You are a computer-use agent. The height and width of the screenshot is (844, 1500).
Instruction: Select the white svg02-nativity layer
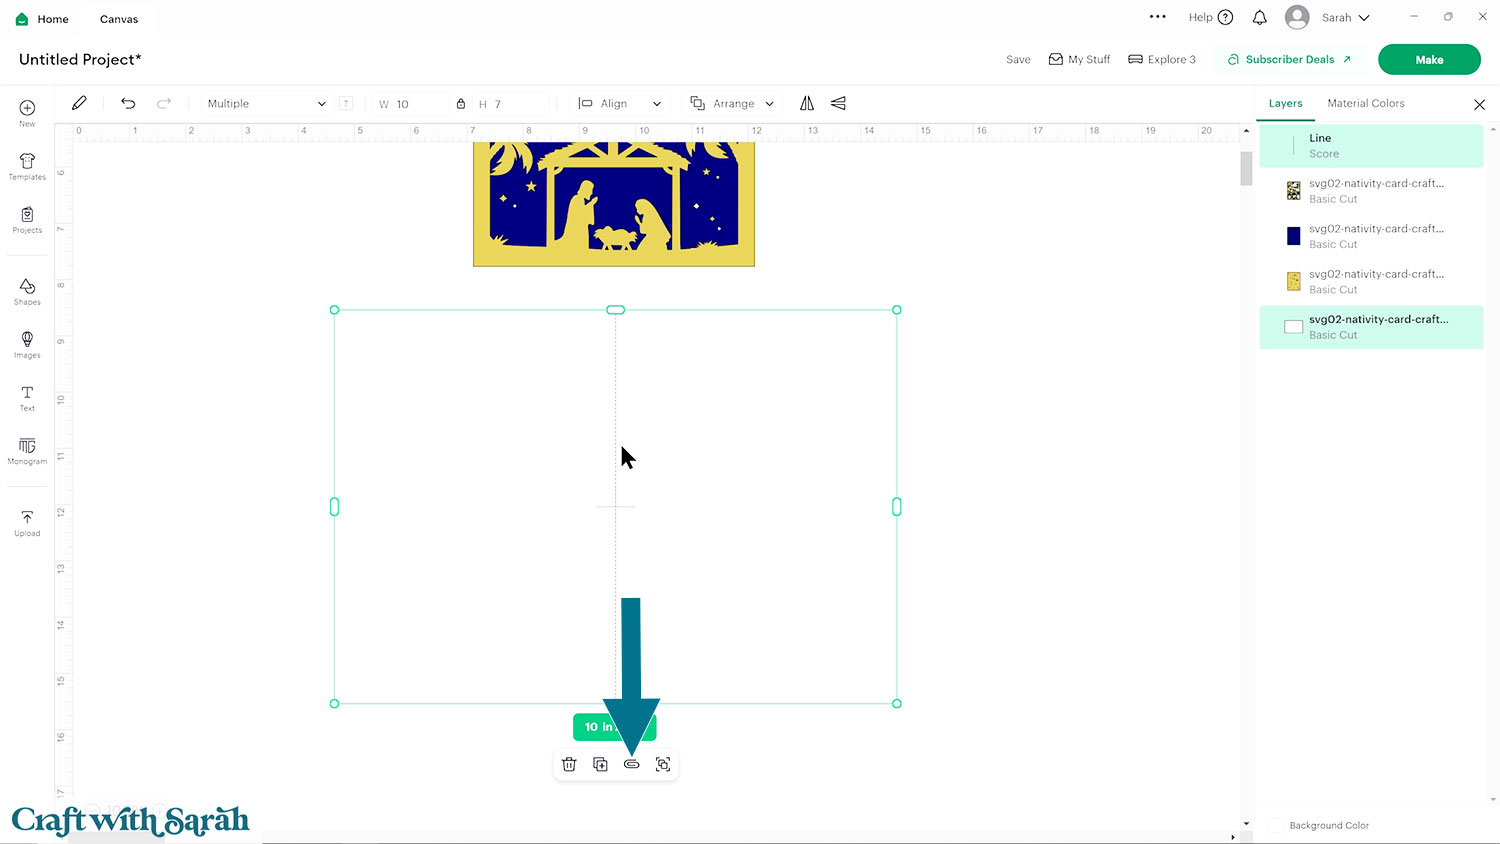click(x=1371, y=327)
